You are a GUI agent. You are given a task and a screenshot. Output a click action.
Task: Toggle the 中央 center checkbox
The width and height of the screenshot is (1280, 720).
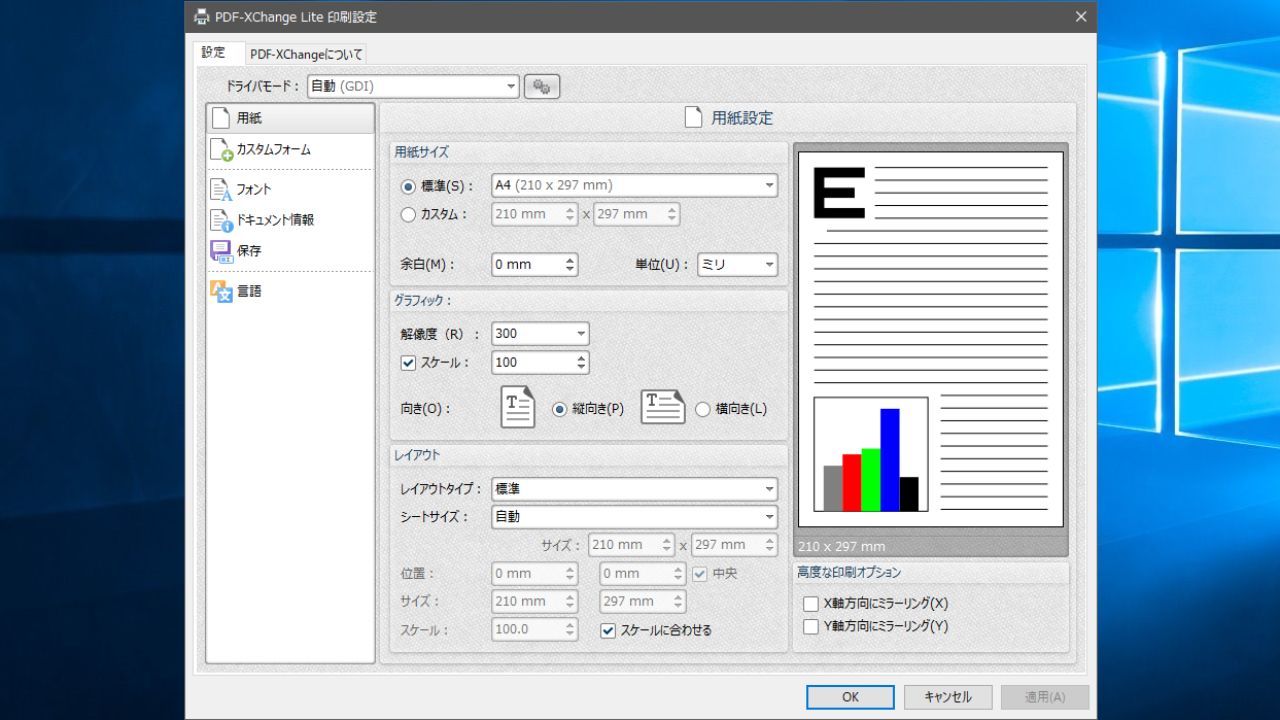coord(700,574)
